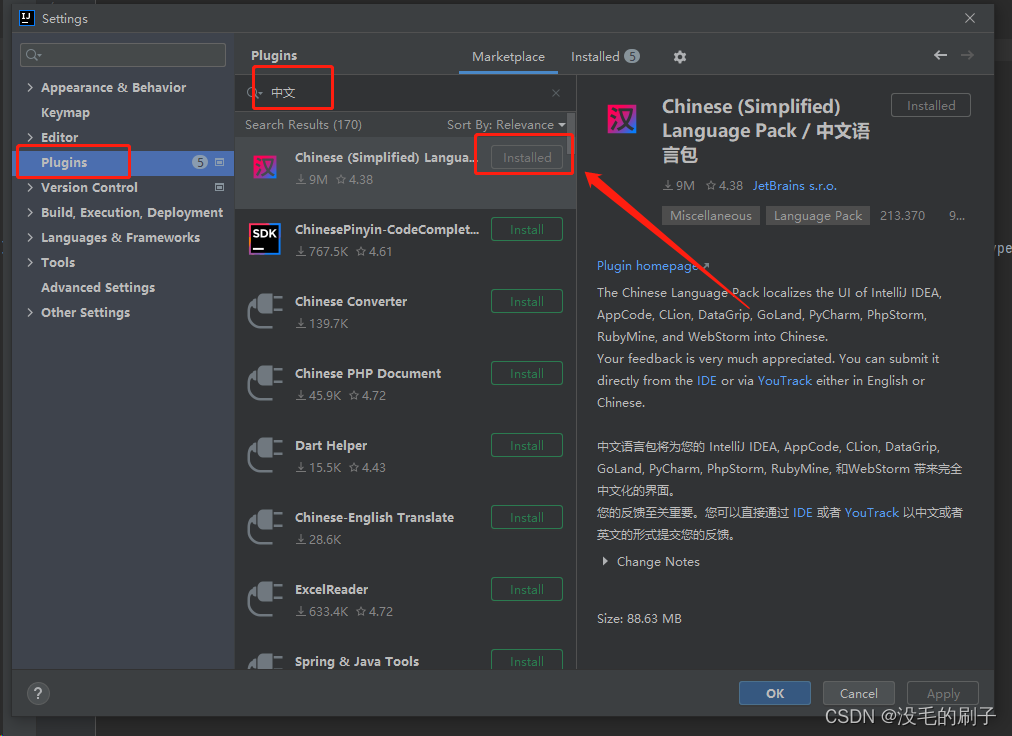Open the plugins gear settings menu
The image size is (1012, 736).
(680, 57)
